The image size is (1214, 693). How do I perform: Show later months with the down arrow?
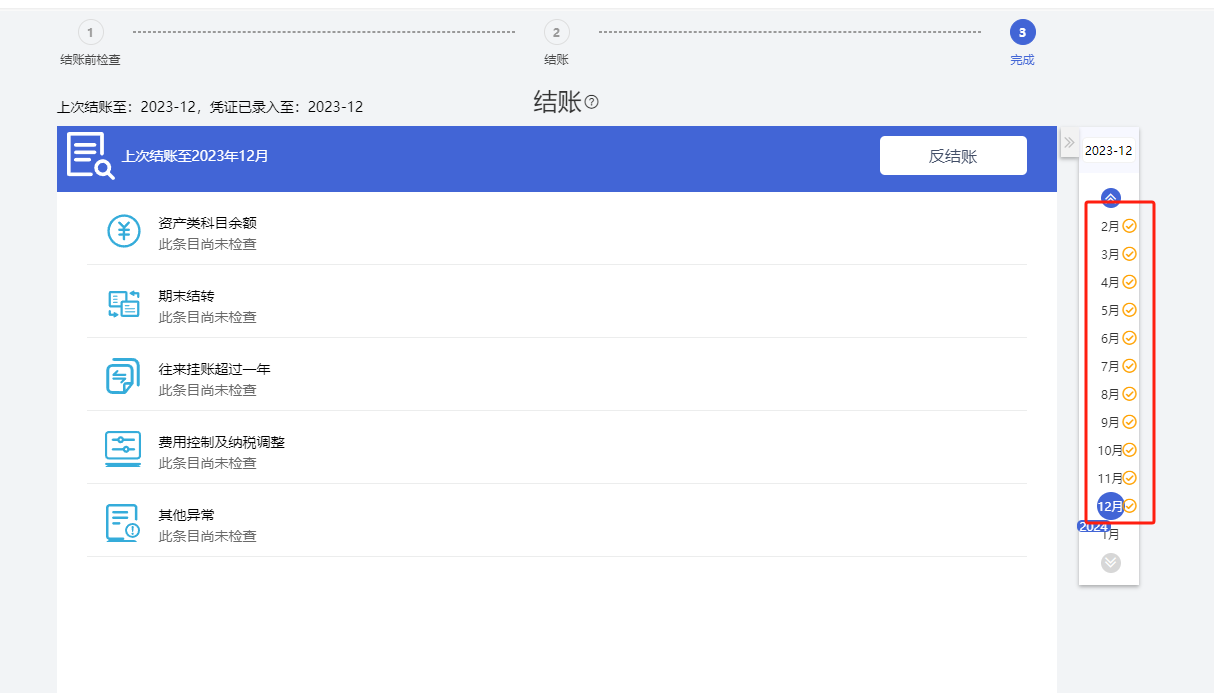coord(1111,562)
